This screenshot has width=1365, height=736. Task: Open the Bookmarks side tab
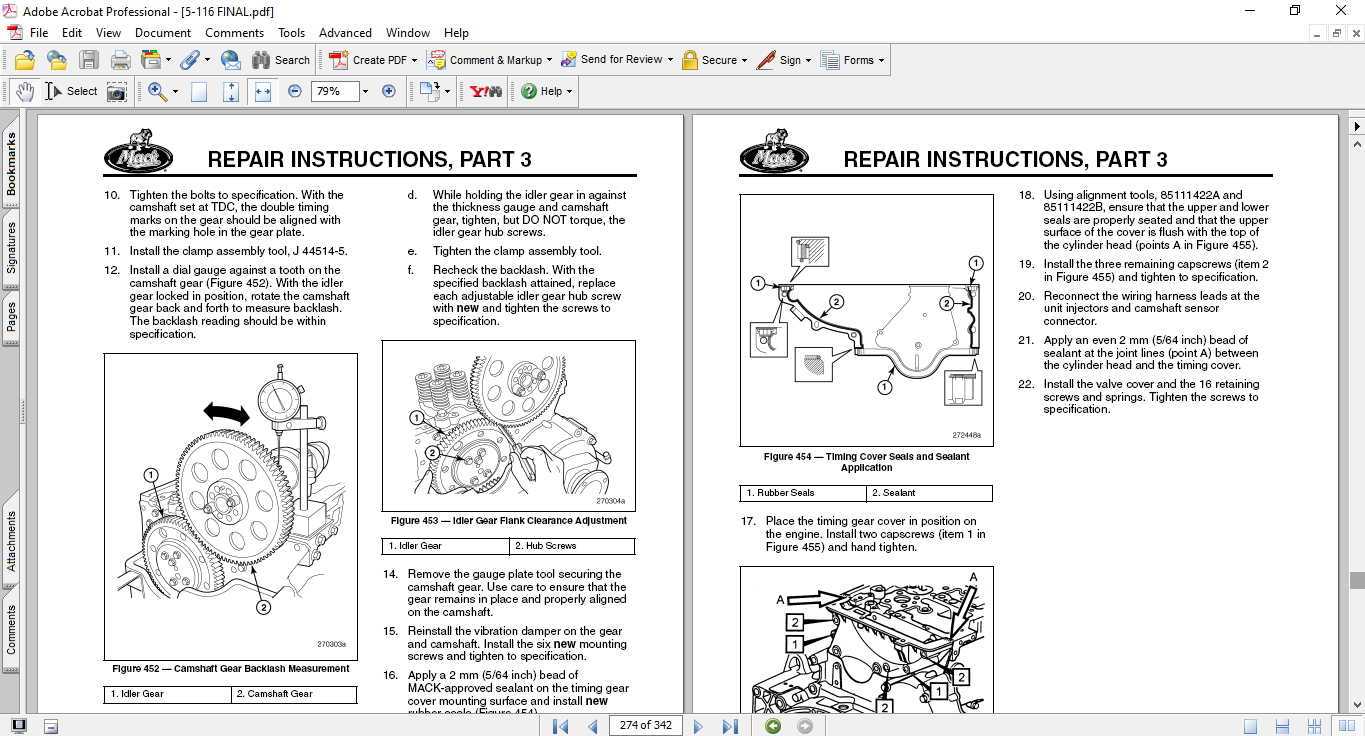click(x=11, y=165)
